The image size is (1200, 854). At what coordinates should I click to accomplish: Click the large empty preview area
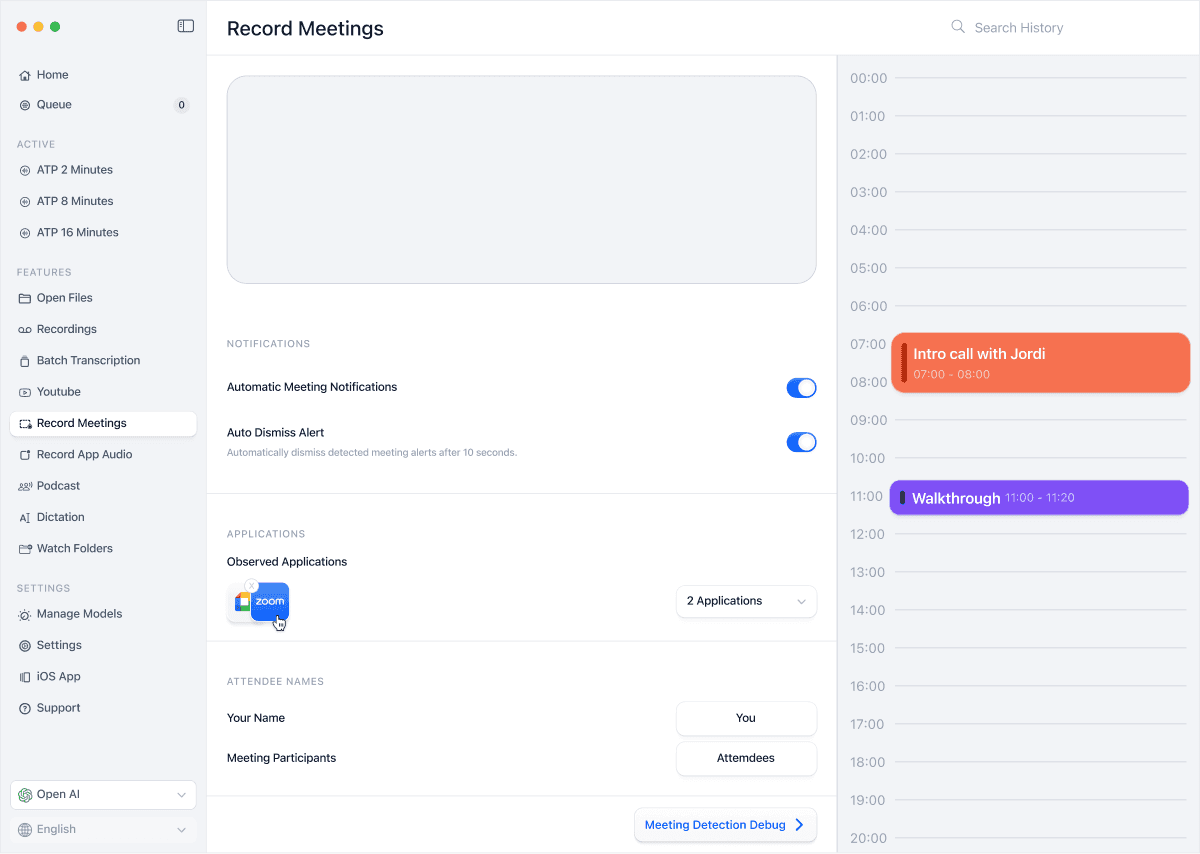(521, 180)
